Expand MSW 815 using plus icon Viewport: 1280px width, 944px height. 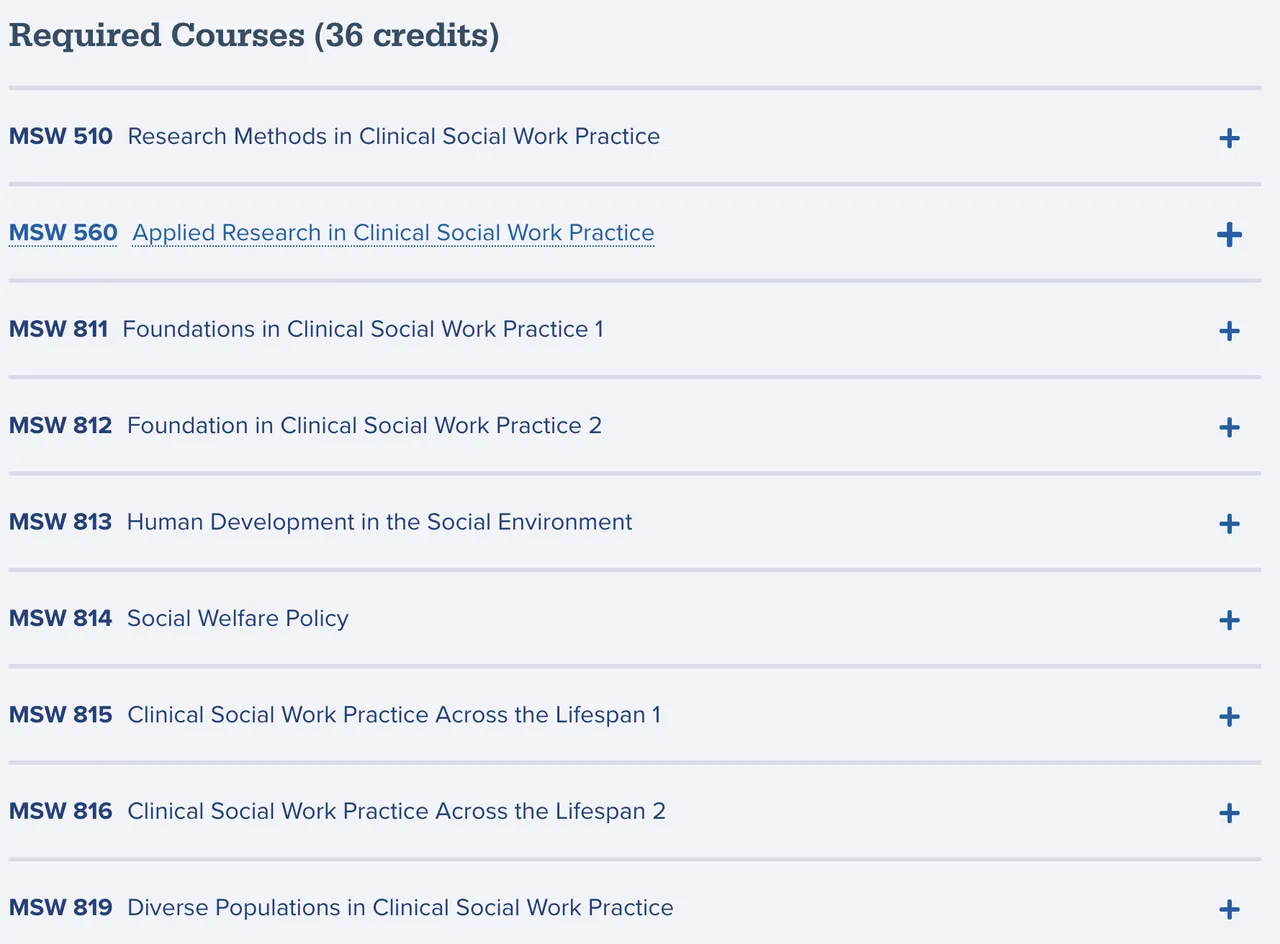click(x=1229, y=717)
